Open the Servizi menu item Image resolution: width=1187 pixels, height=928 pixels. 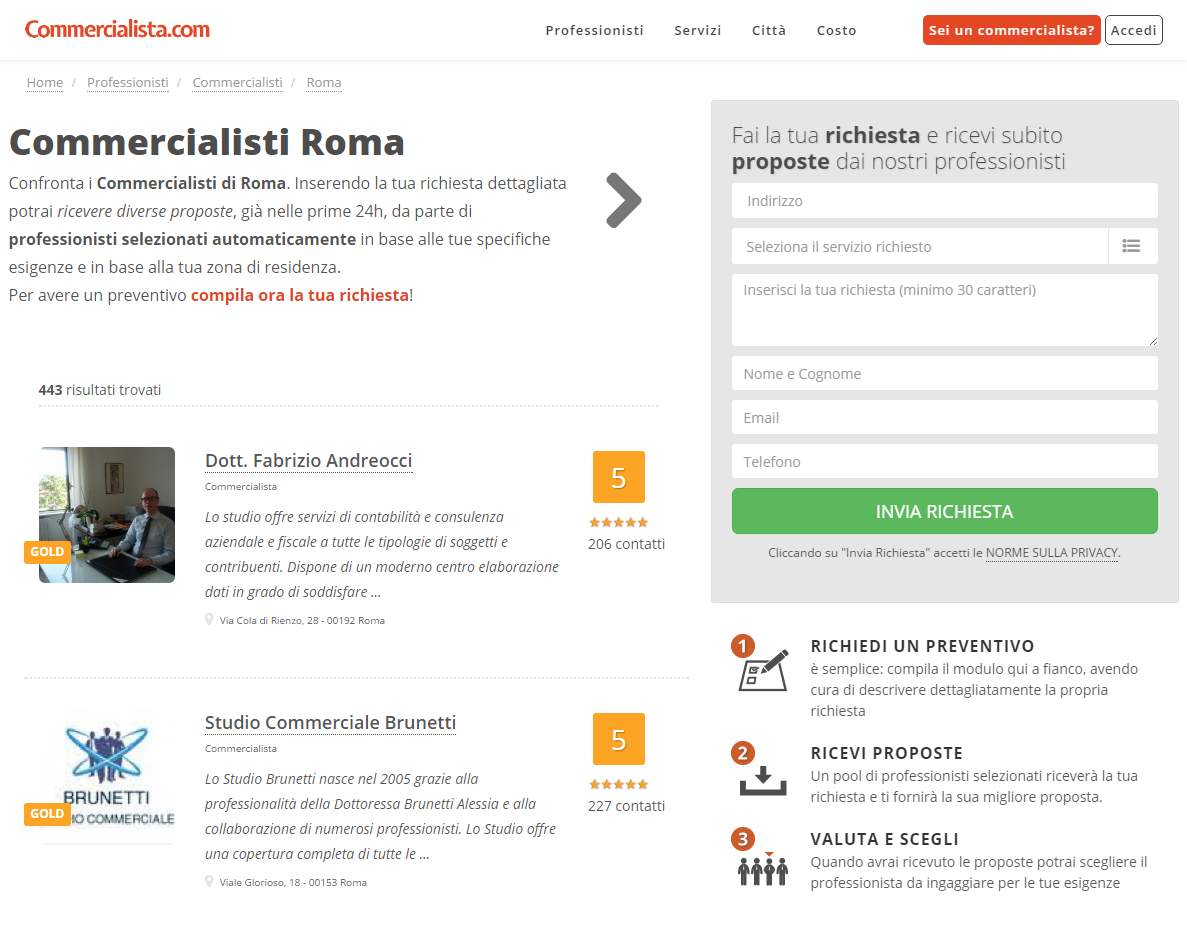697,30
